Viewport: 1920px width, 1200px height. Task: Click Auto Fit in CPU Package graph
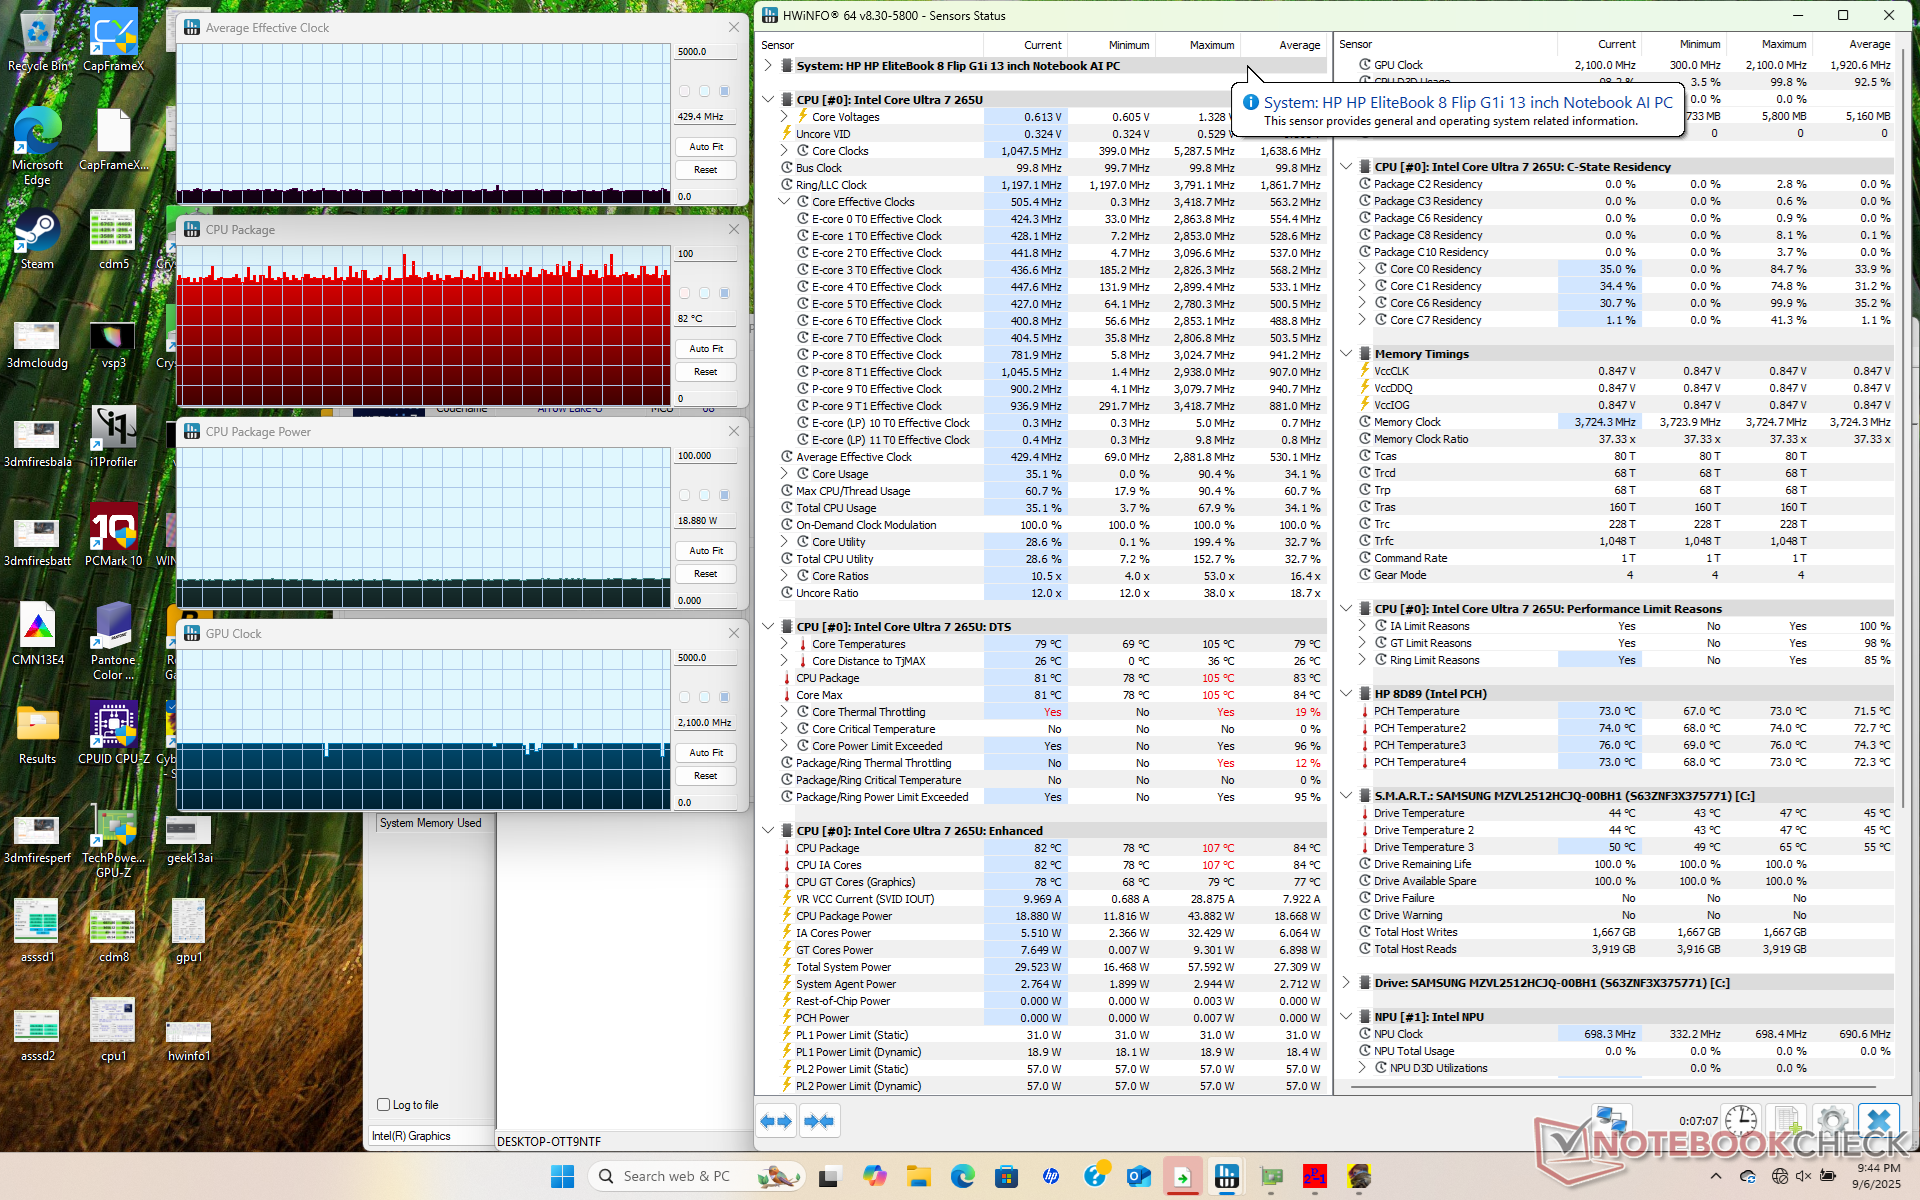coord(706,349)
